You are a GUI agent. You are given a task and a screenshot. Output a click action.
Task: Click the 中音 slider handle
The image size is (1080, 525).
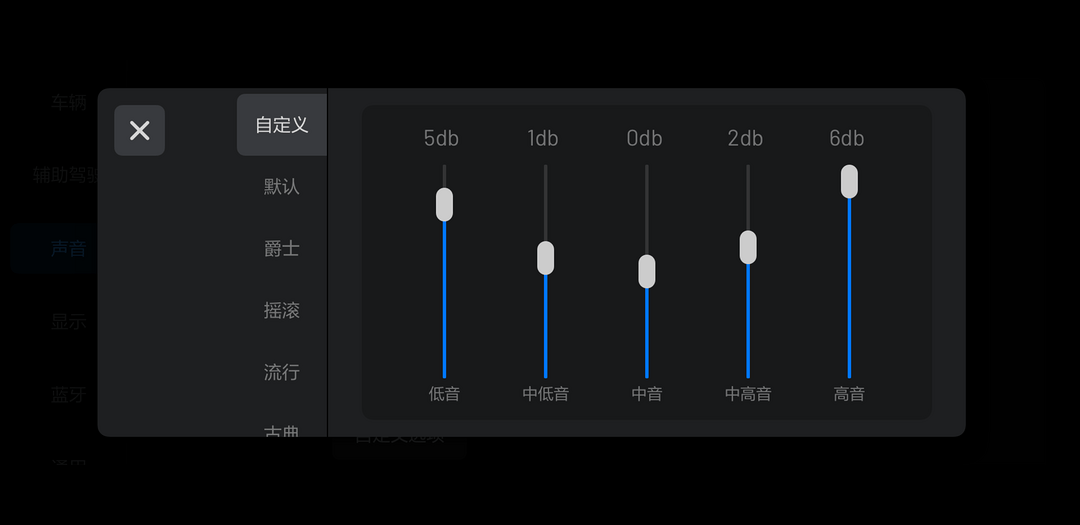tap(647, 271)
